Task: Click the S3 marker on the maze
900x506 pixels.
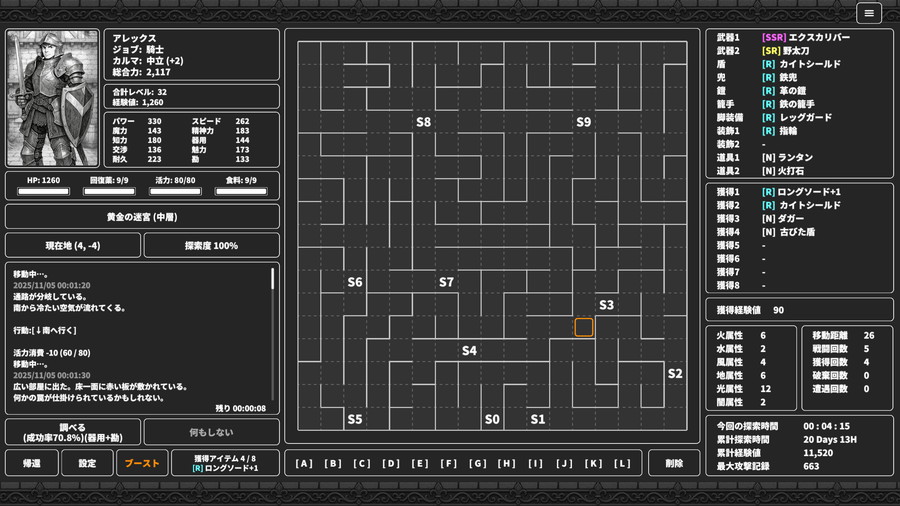Action: pyautogui.click(x=606, y=305)
